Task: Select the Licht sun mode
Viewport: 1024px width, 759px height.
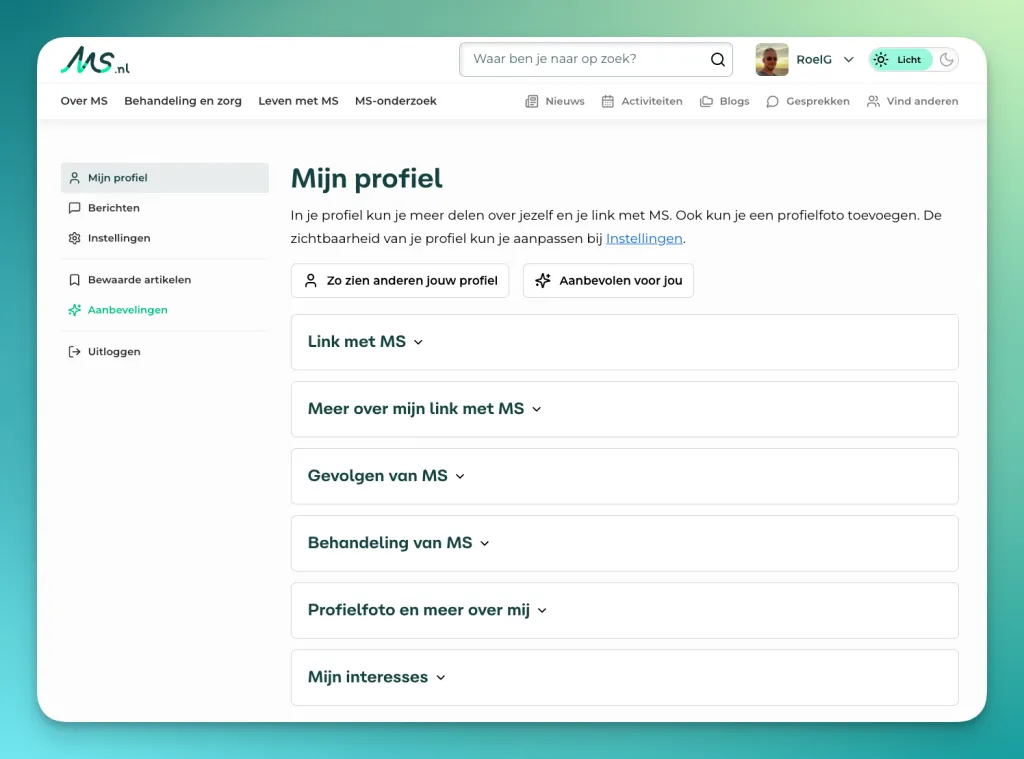Action: (x=900, y=59)
